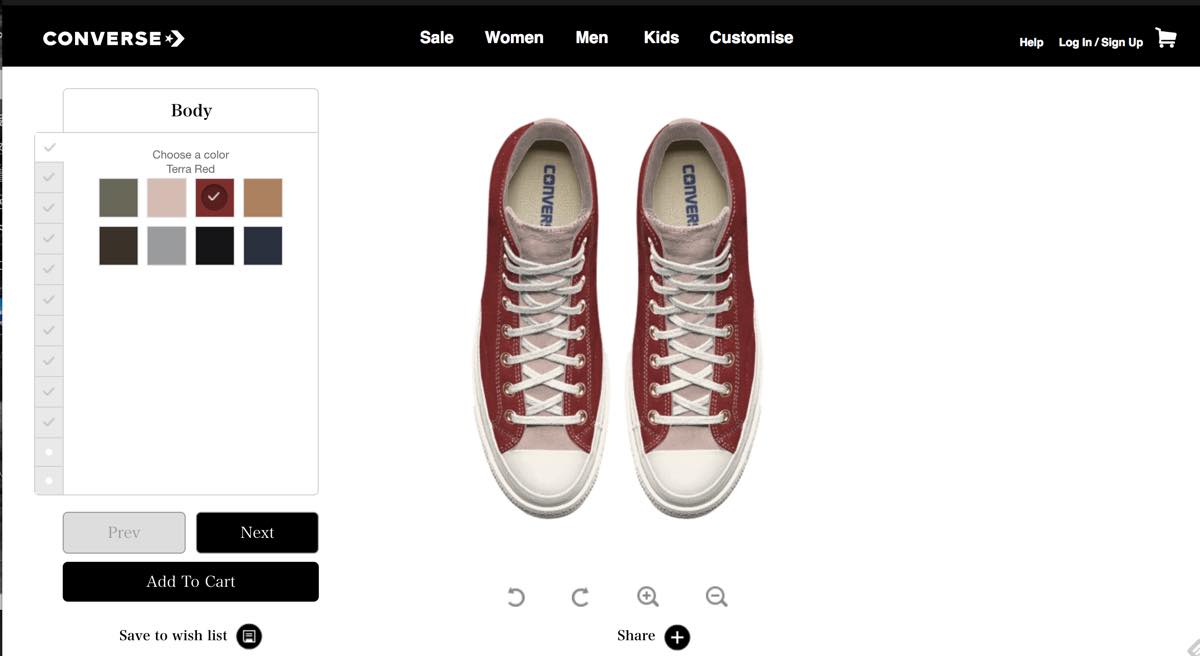Click the left shoe preview image

[540, 318]
